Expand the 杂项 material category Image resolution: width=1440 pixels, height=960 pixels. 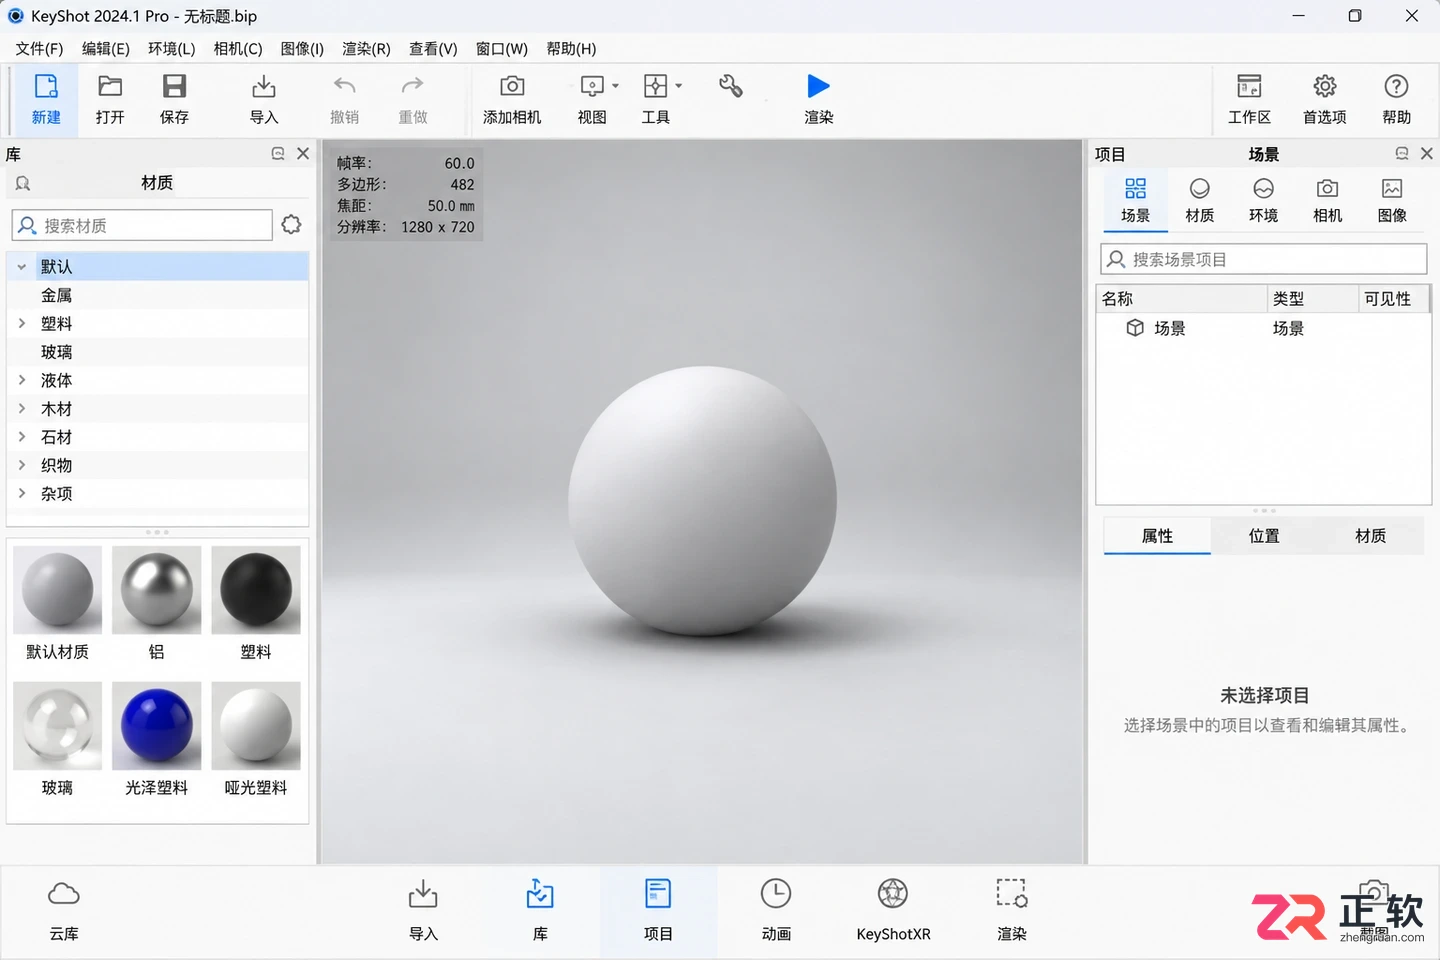pyautogui.click(x=21, y=493)
